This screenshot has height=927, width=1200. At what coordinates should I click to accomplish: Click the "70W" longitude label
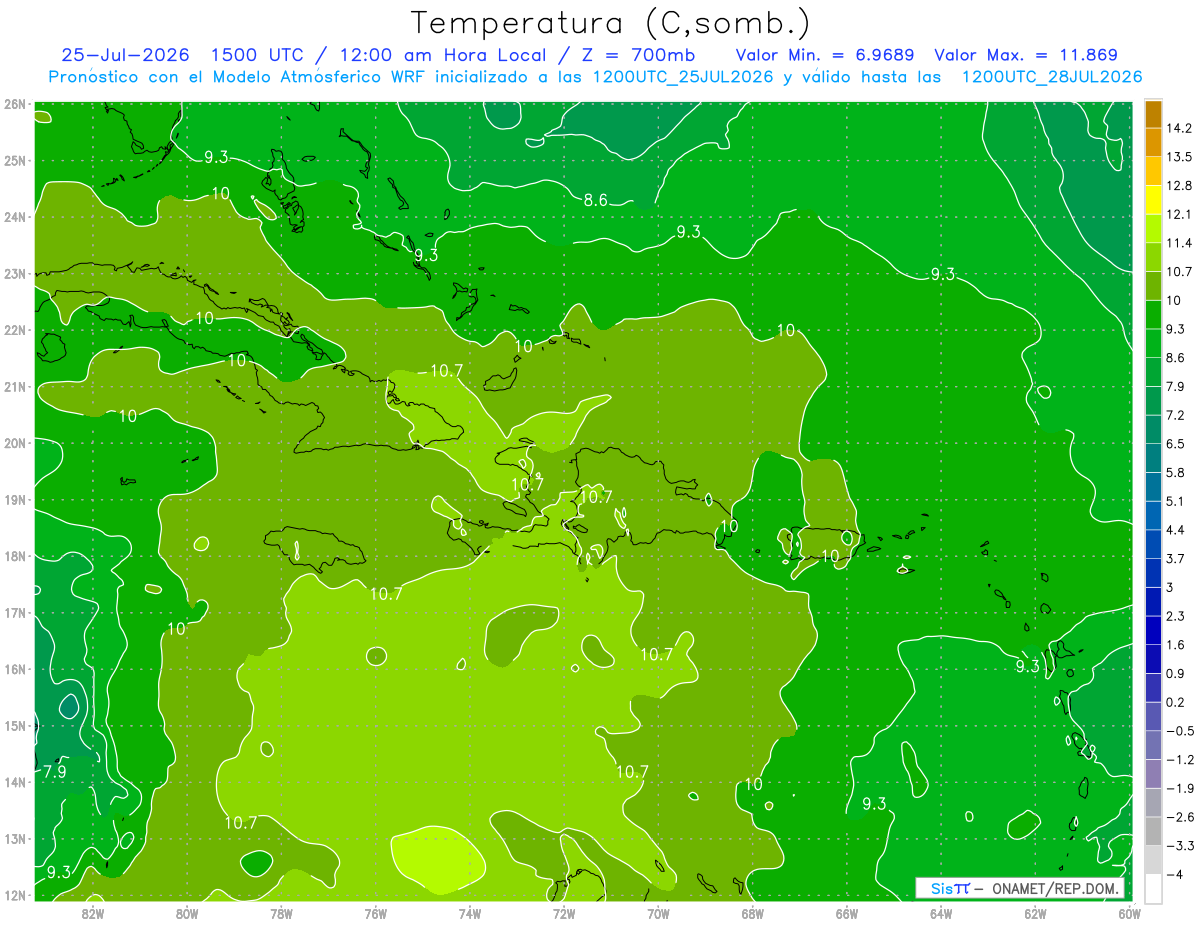(x=658, y=912)
